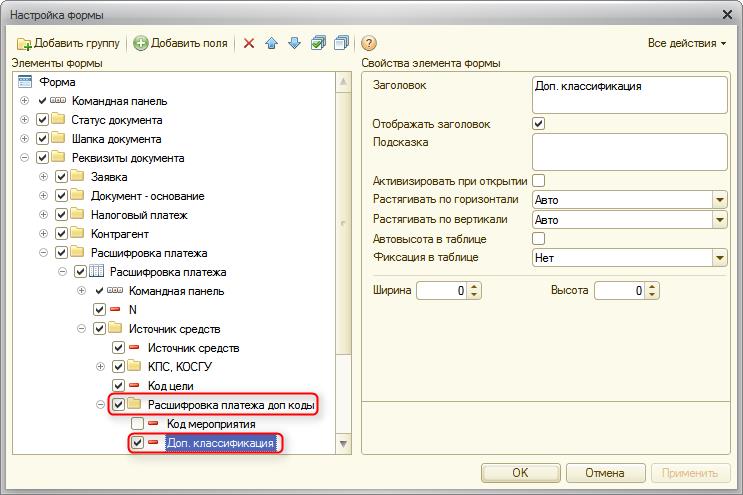Delete element with red X icon
Viewport: 743px width, 495px height.
point(249,44)
